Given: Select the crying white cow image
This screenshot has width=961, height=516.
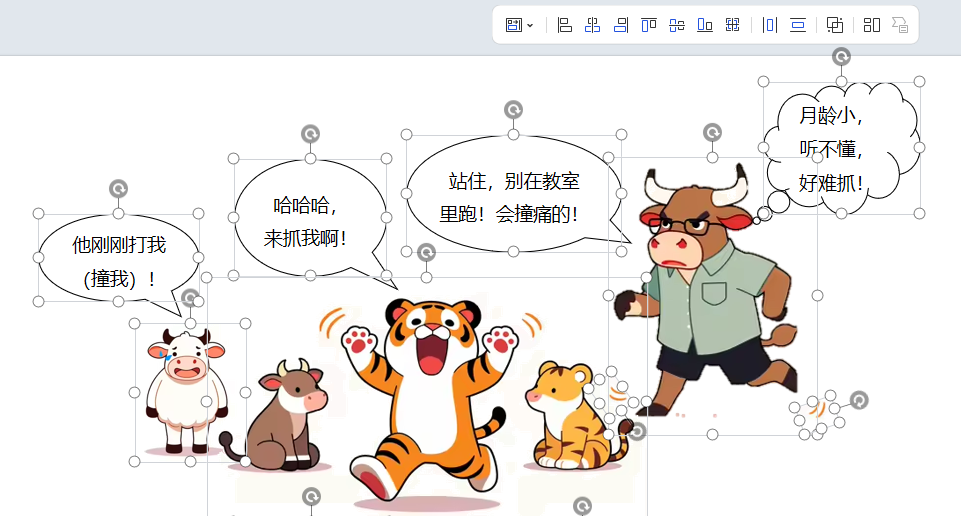Looking at the screenshot, I should click(186, 391).
